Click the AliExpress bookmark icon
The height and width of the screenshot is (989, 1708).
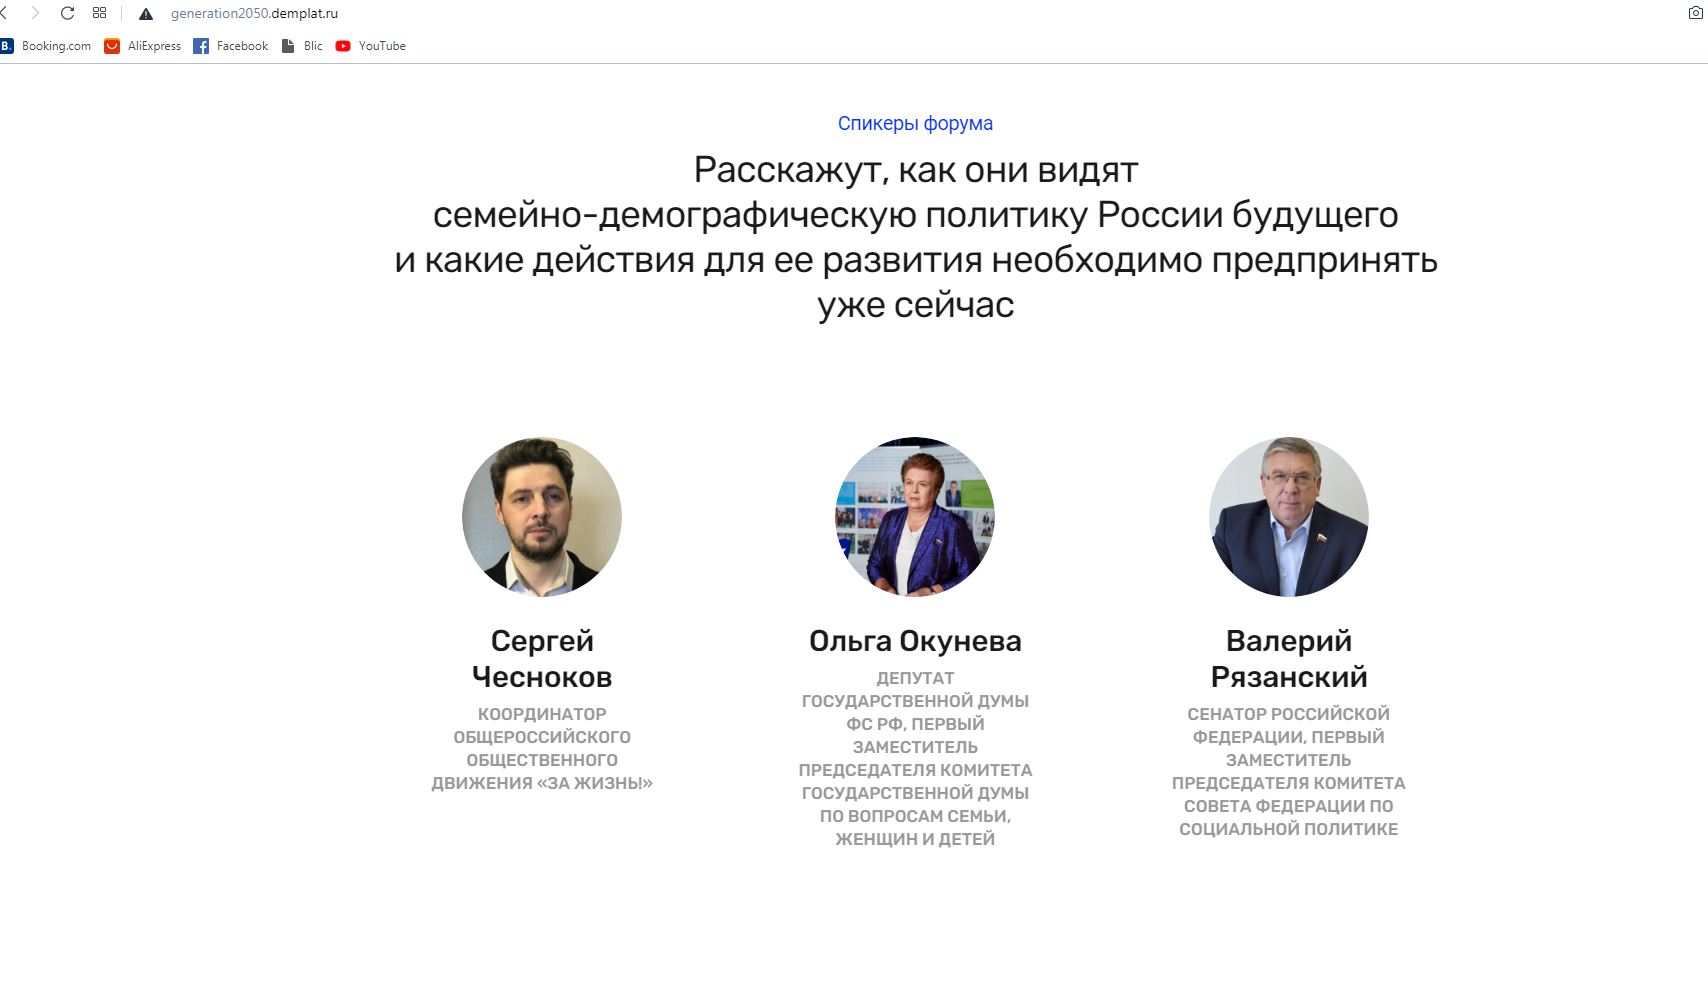(112, 46)
